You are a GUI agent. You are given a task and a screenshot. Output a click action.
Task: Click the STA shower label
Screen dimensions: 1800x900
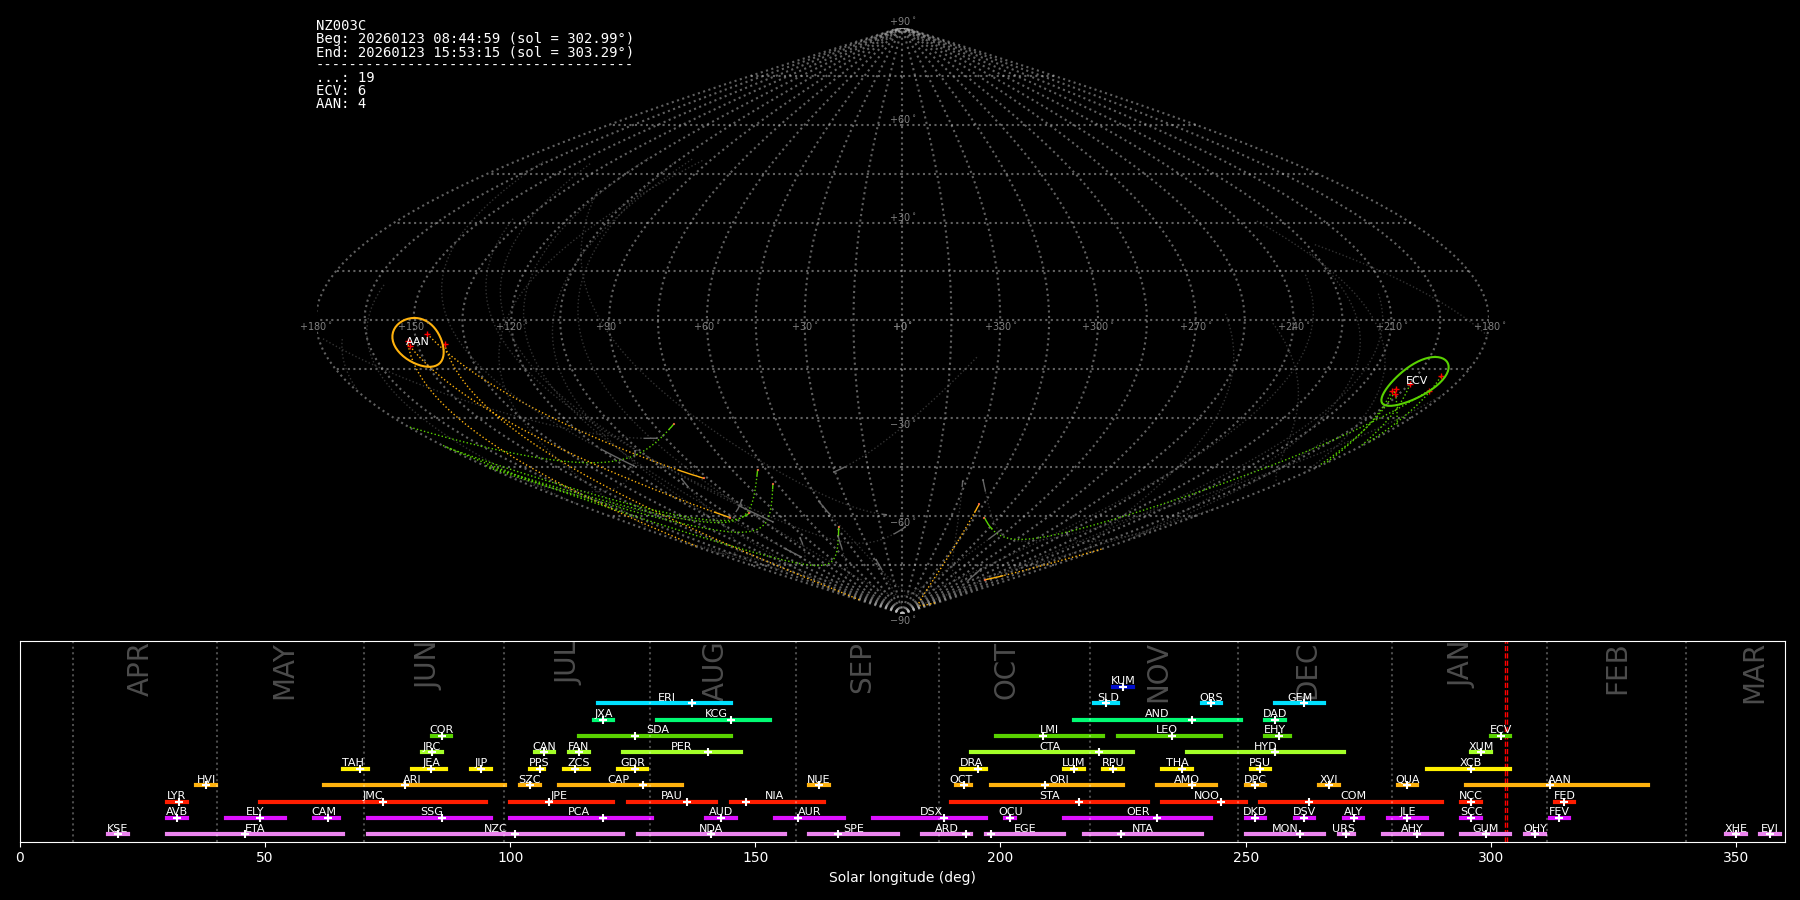(x=1049, y=796)
